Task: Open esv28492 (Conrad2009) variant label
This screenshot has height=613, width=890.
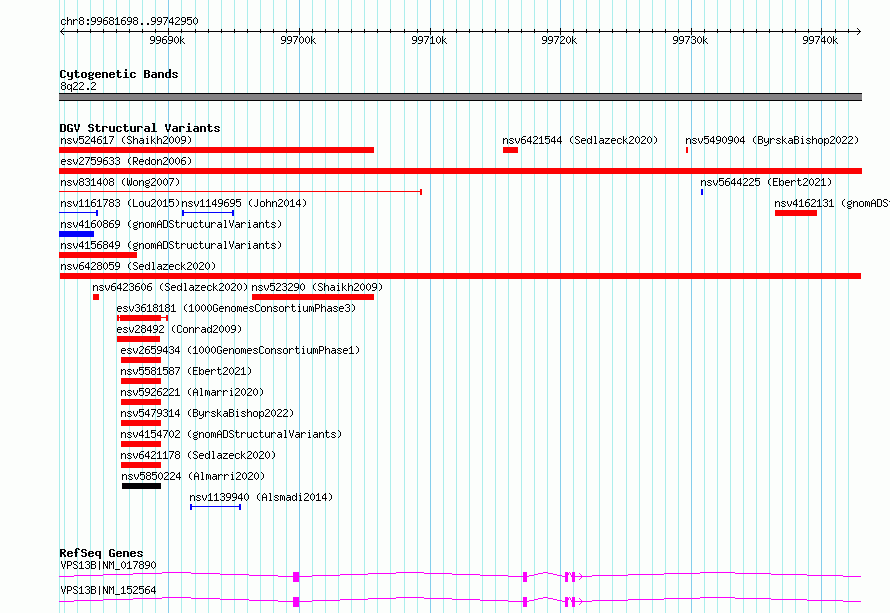Action: point(179,329)
